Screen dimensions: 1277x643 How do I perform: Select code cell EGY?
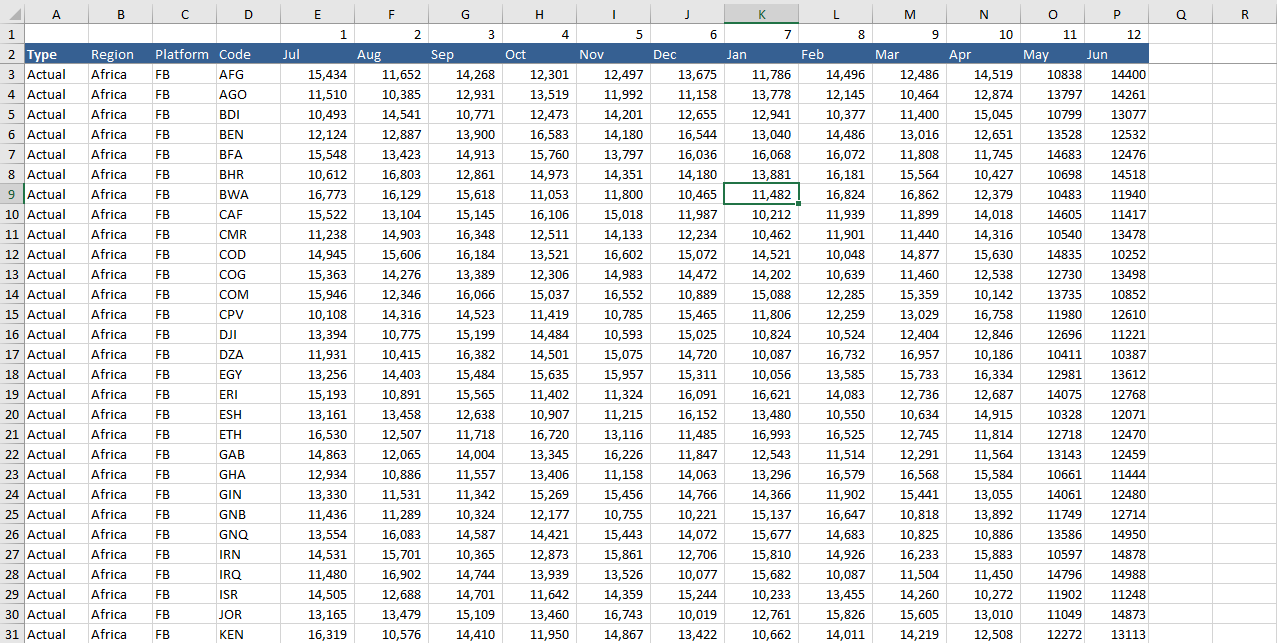click(x=248, y=374)
